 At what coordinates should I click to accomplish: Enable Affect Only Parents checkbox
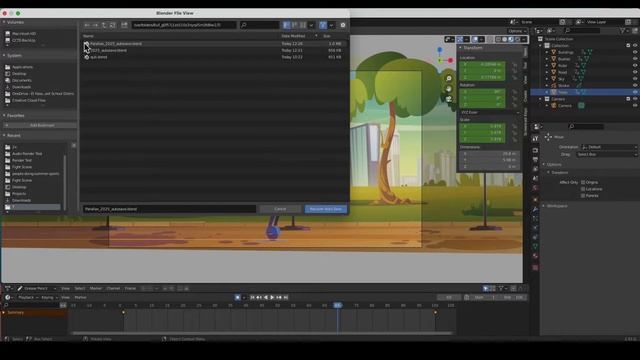coord(583,196)
